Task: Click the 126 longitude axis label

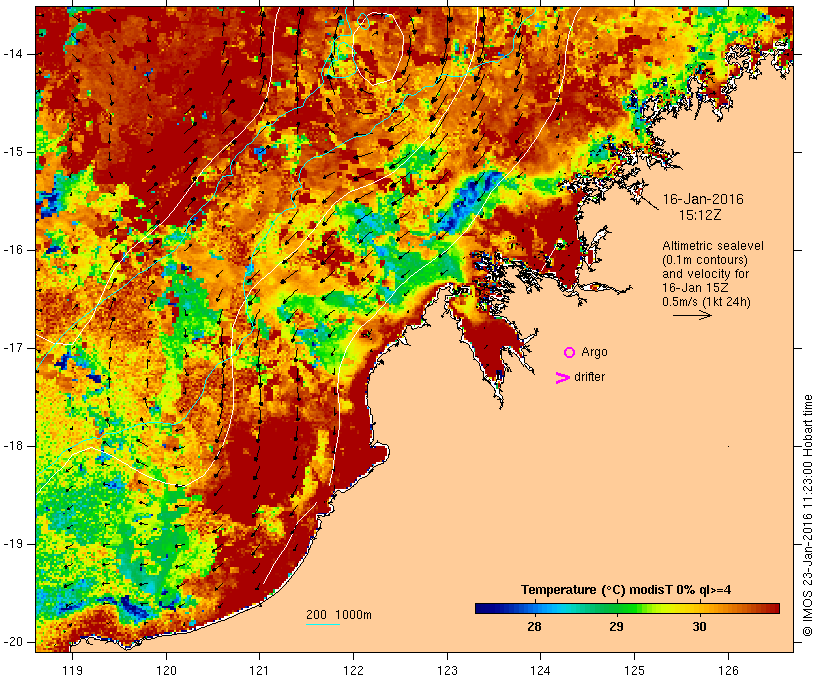Action: (x=728, y=670)
